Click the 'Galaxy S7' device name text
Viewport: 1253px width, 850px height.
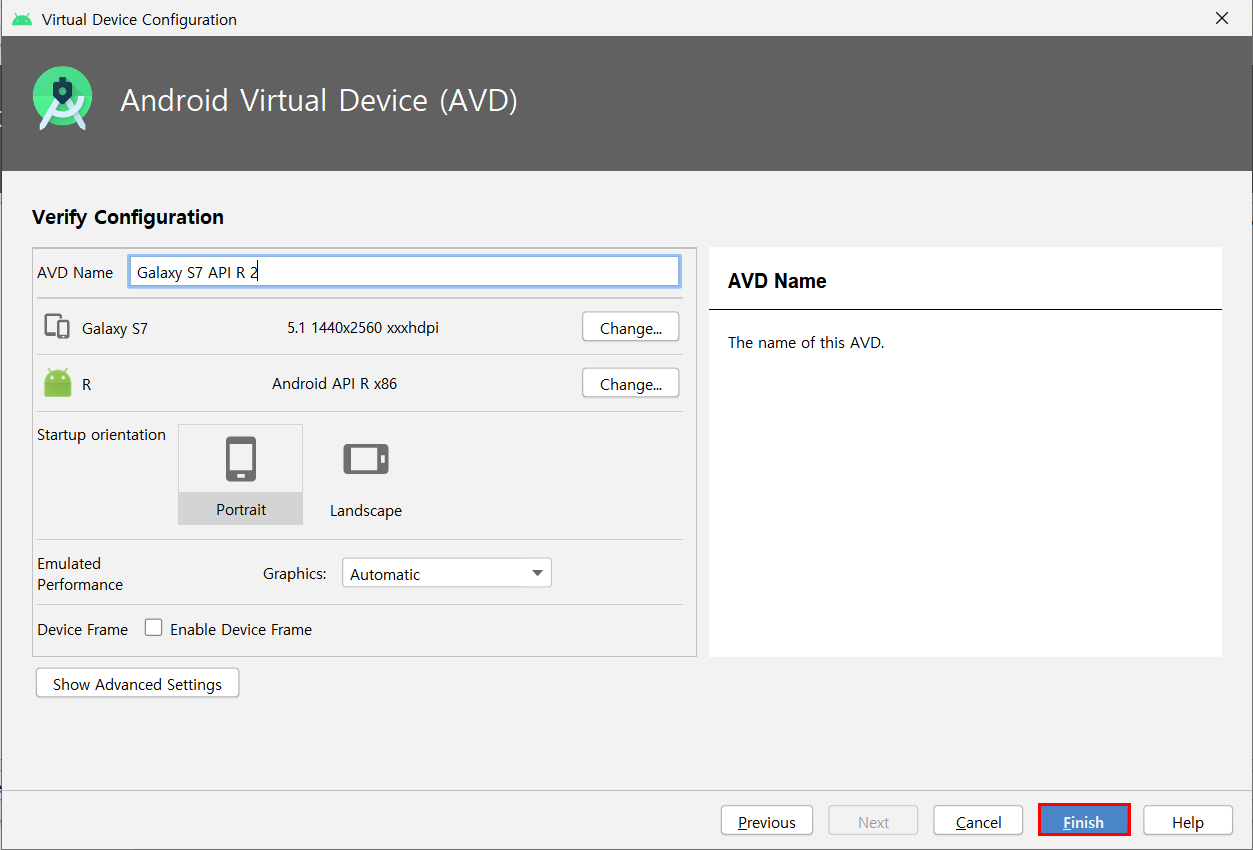coord(115,328)
